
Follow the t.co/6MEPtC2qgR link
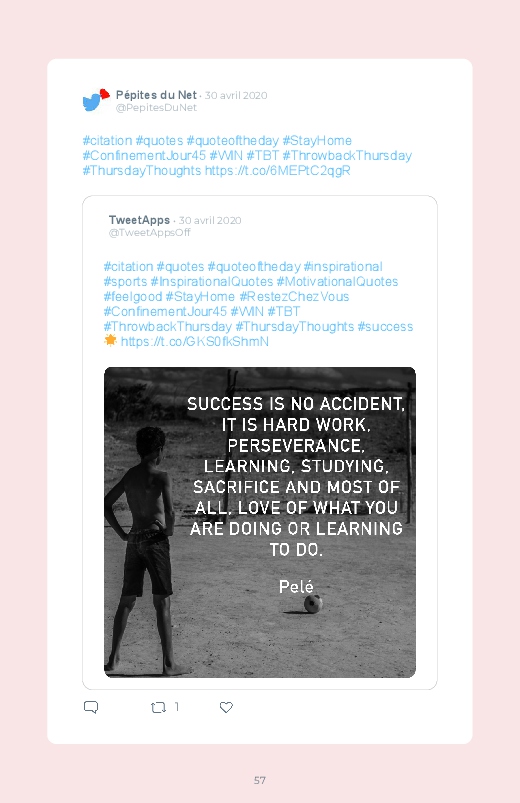[278, 171]
